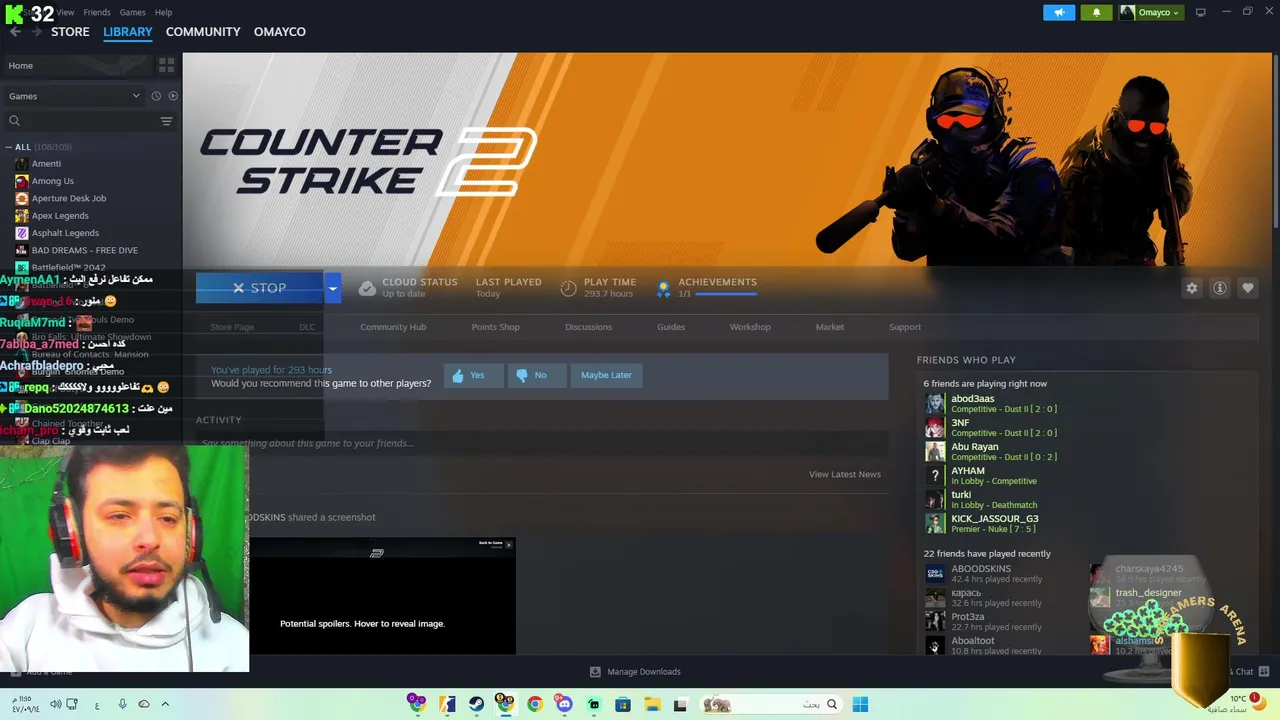Click the Maybe Later button

pyautogui.click(x=606, y=375)
